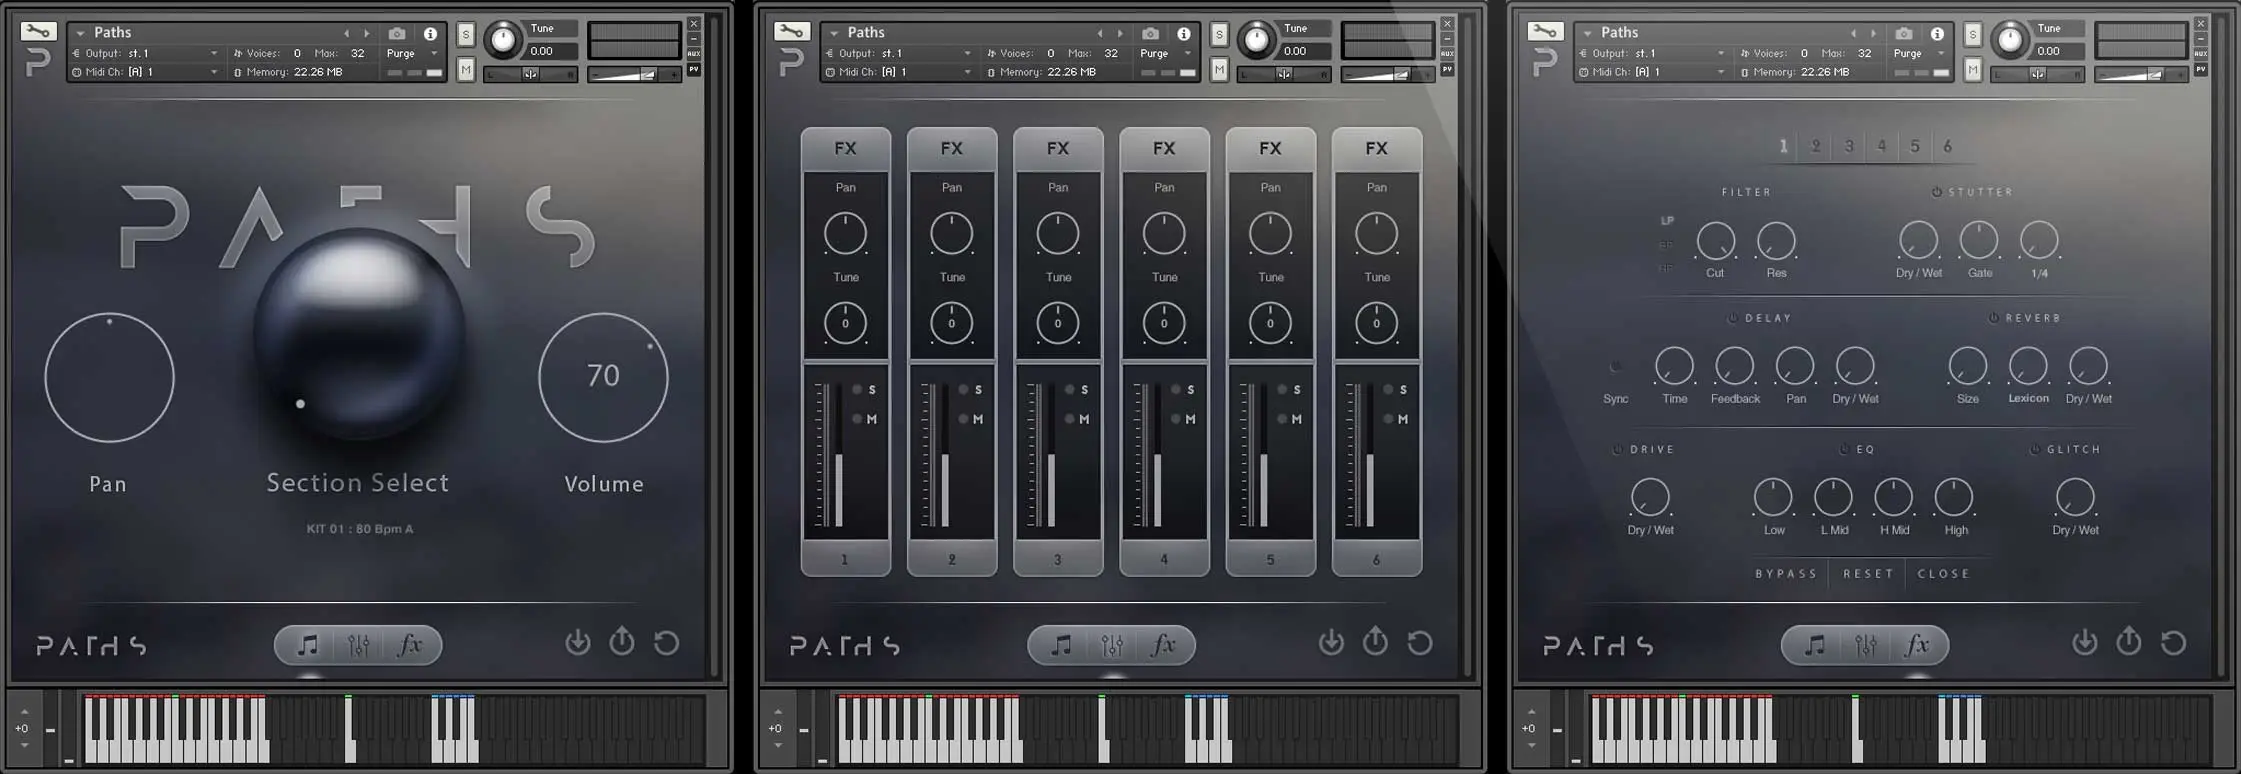The image size is (2241, 774).
Task: Click the camera snapshot icon in effects view
Action: (1904, 33)
